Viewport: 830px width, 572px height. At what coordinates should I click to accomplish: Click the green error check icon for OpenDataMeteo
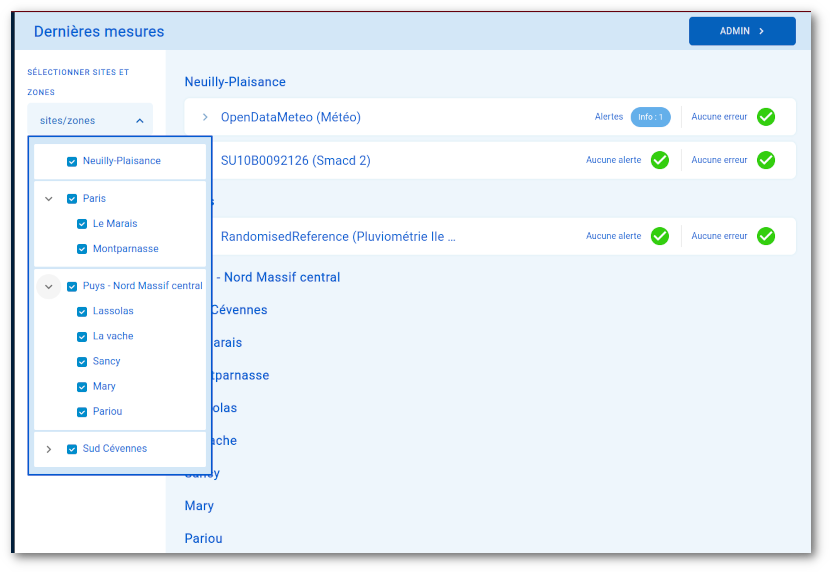[766, 117]
